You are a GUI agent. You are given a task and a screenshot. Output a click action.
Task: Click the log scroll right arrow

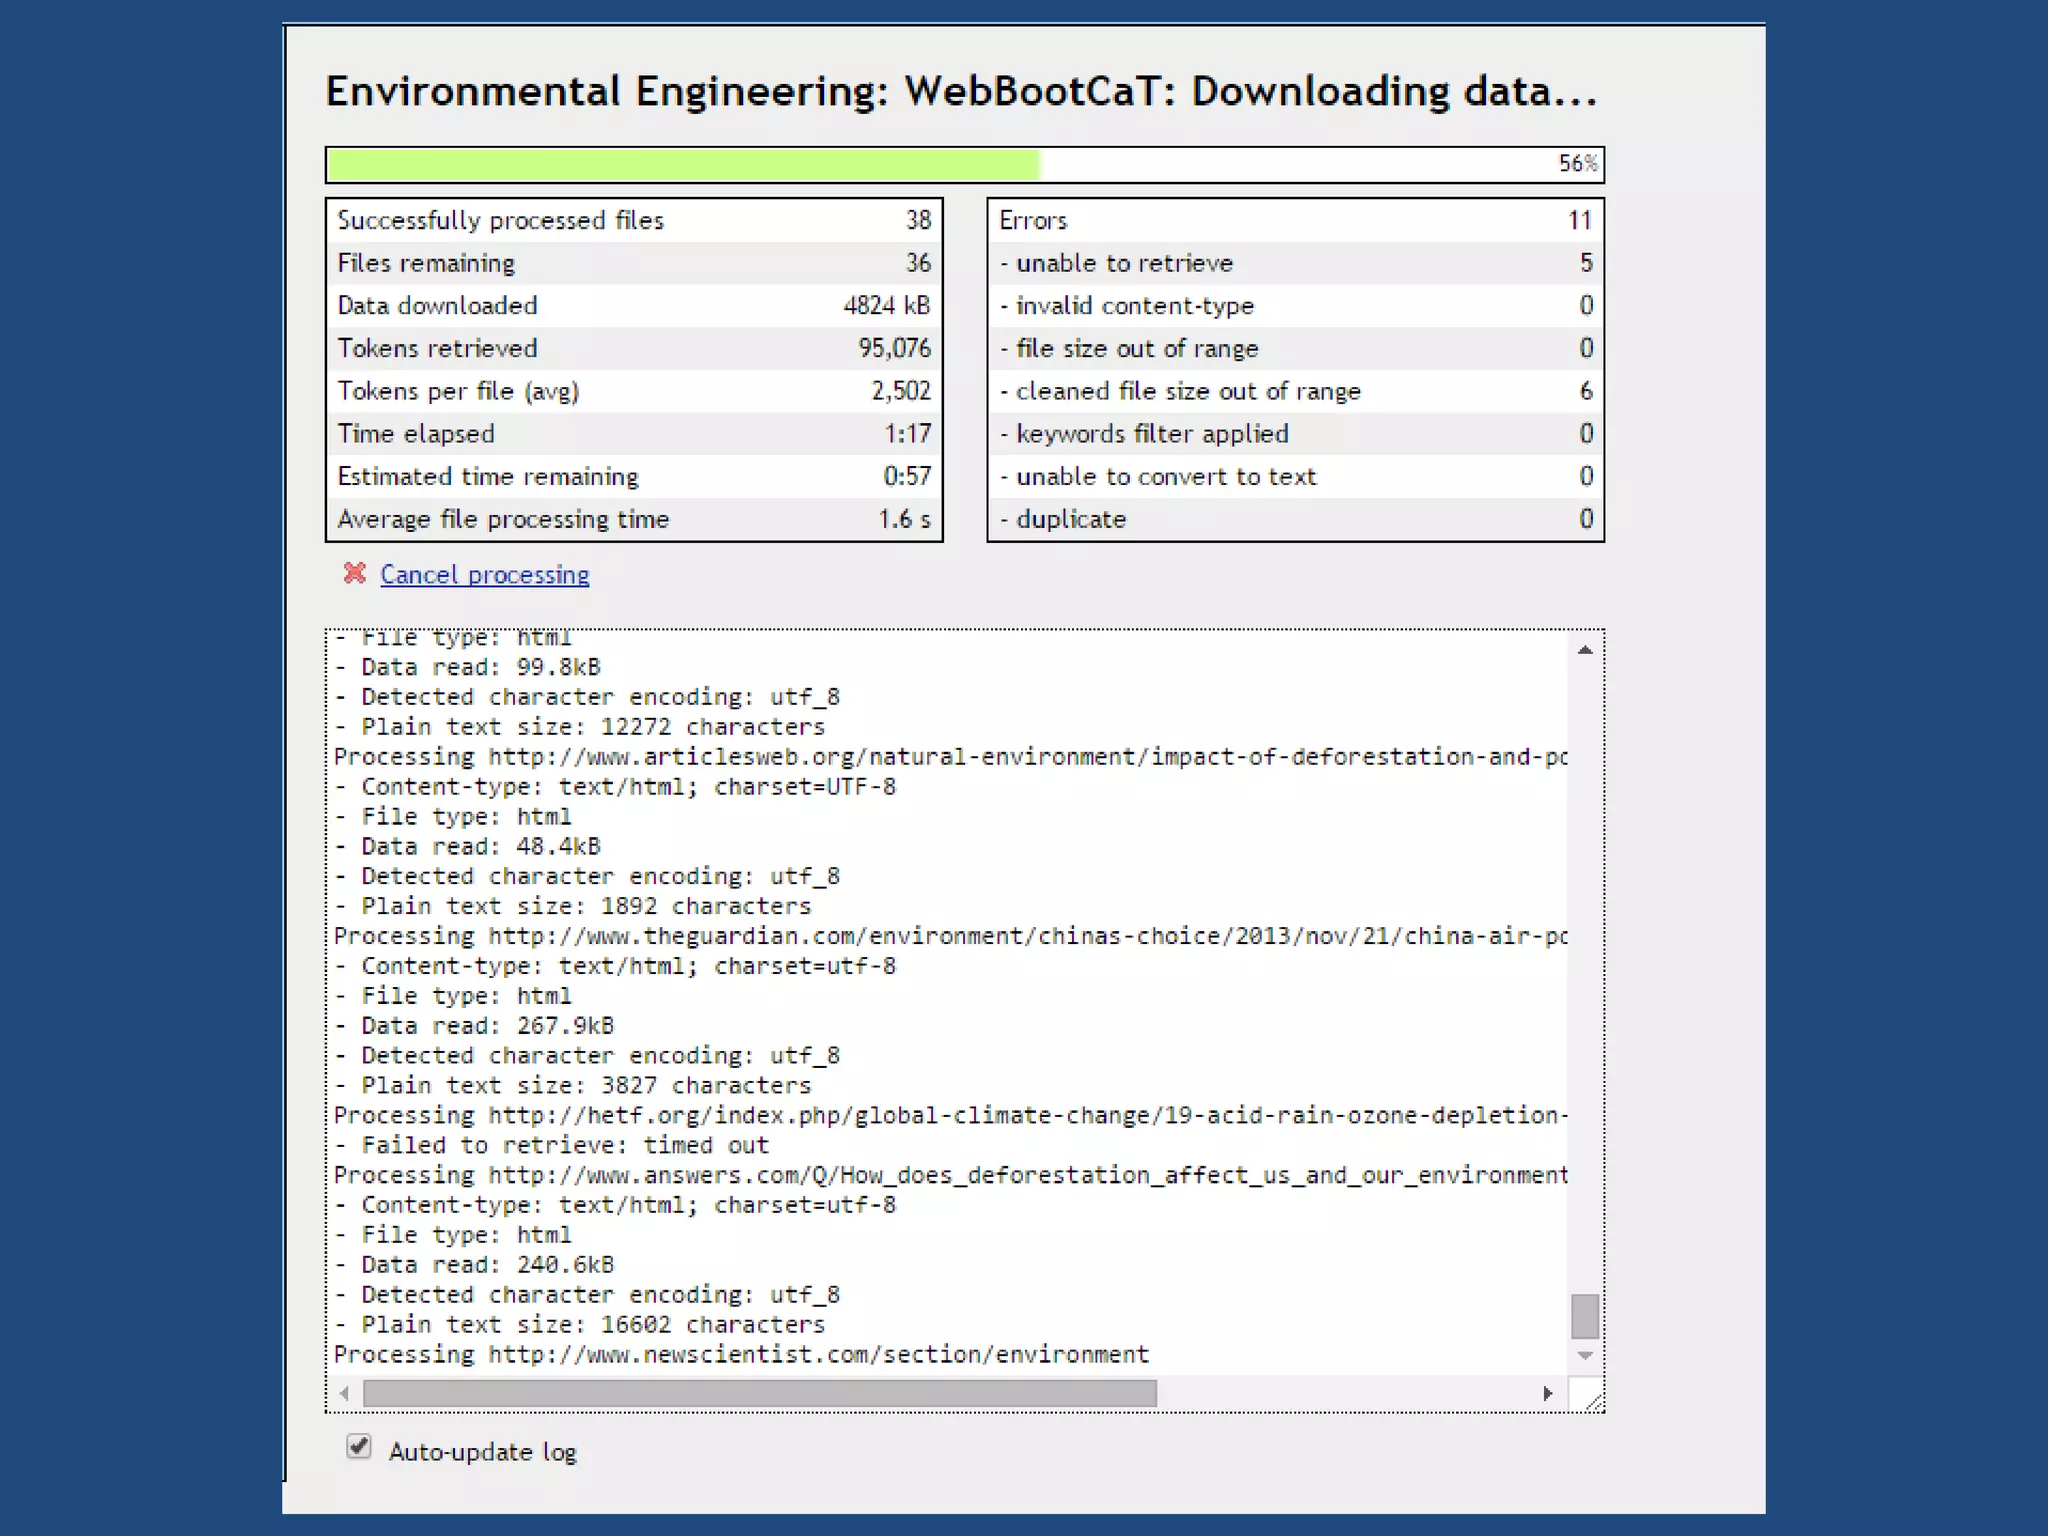pos(1548,1393)
